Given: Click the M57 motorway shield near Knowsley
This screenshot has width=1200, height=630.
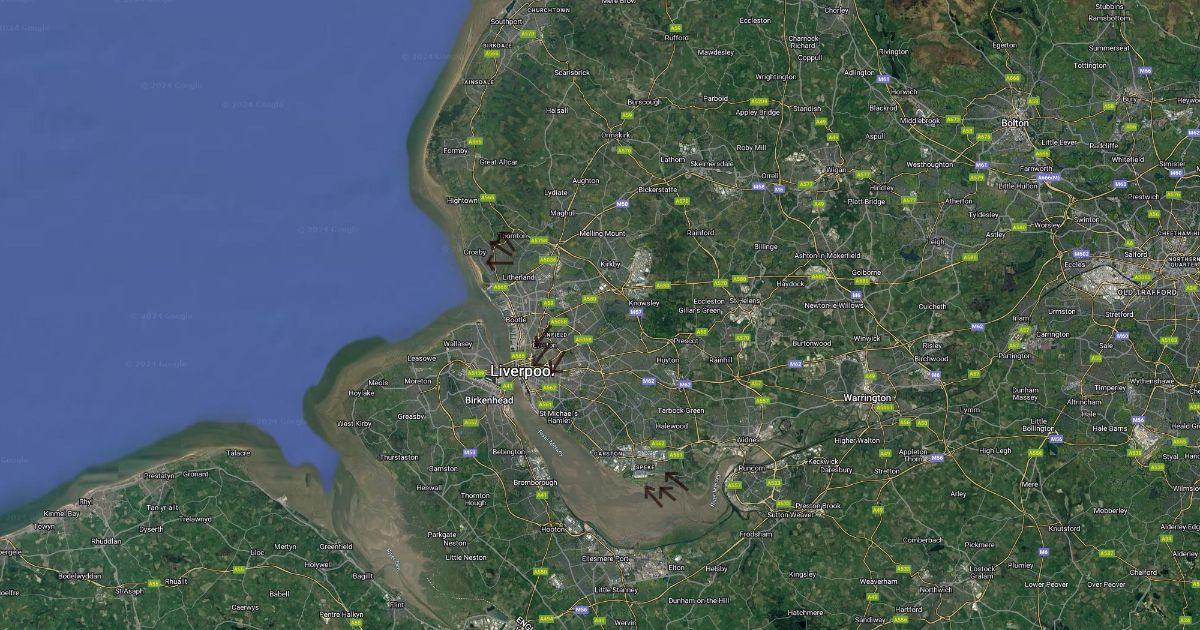Looking at the screenshot, I should [636, 312].
